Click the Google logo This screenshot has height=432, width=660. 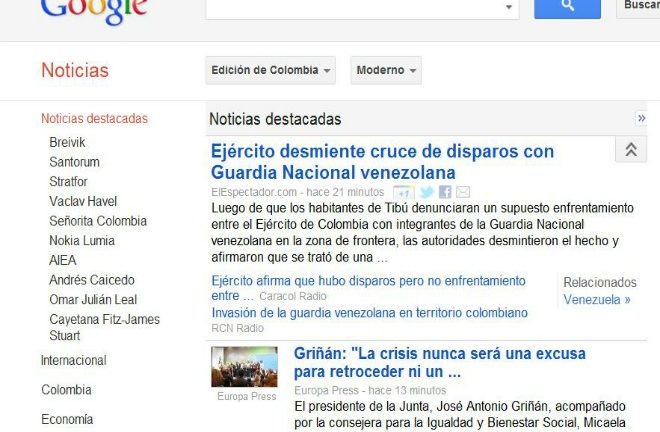94,11
